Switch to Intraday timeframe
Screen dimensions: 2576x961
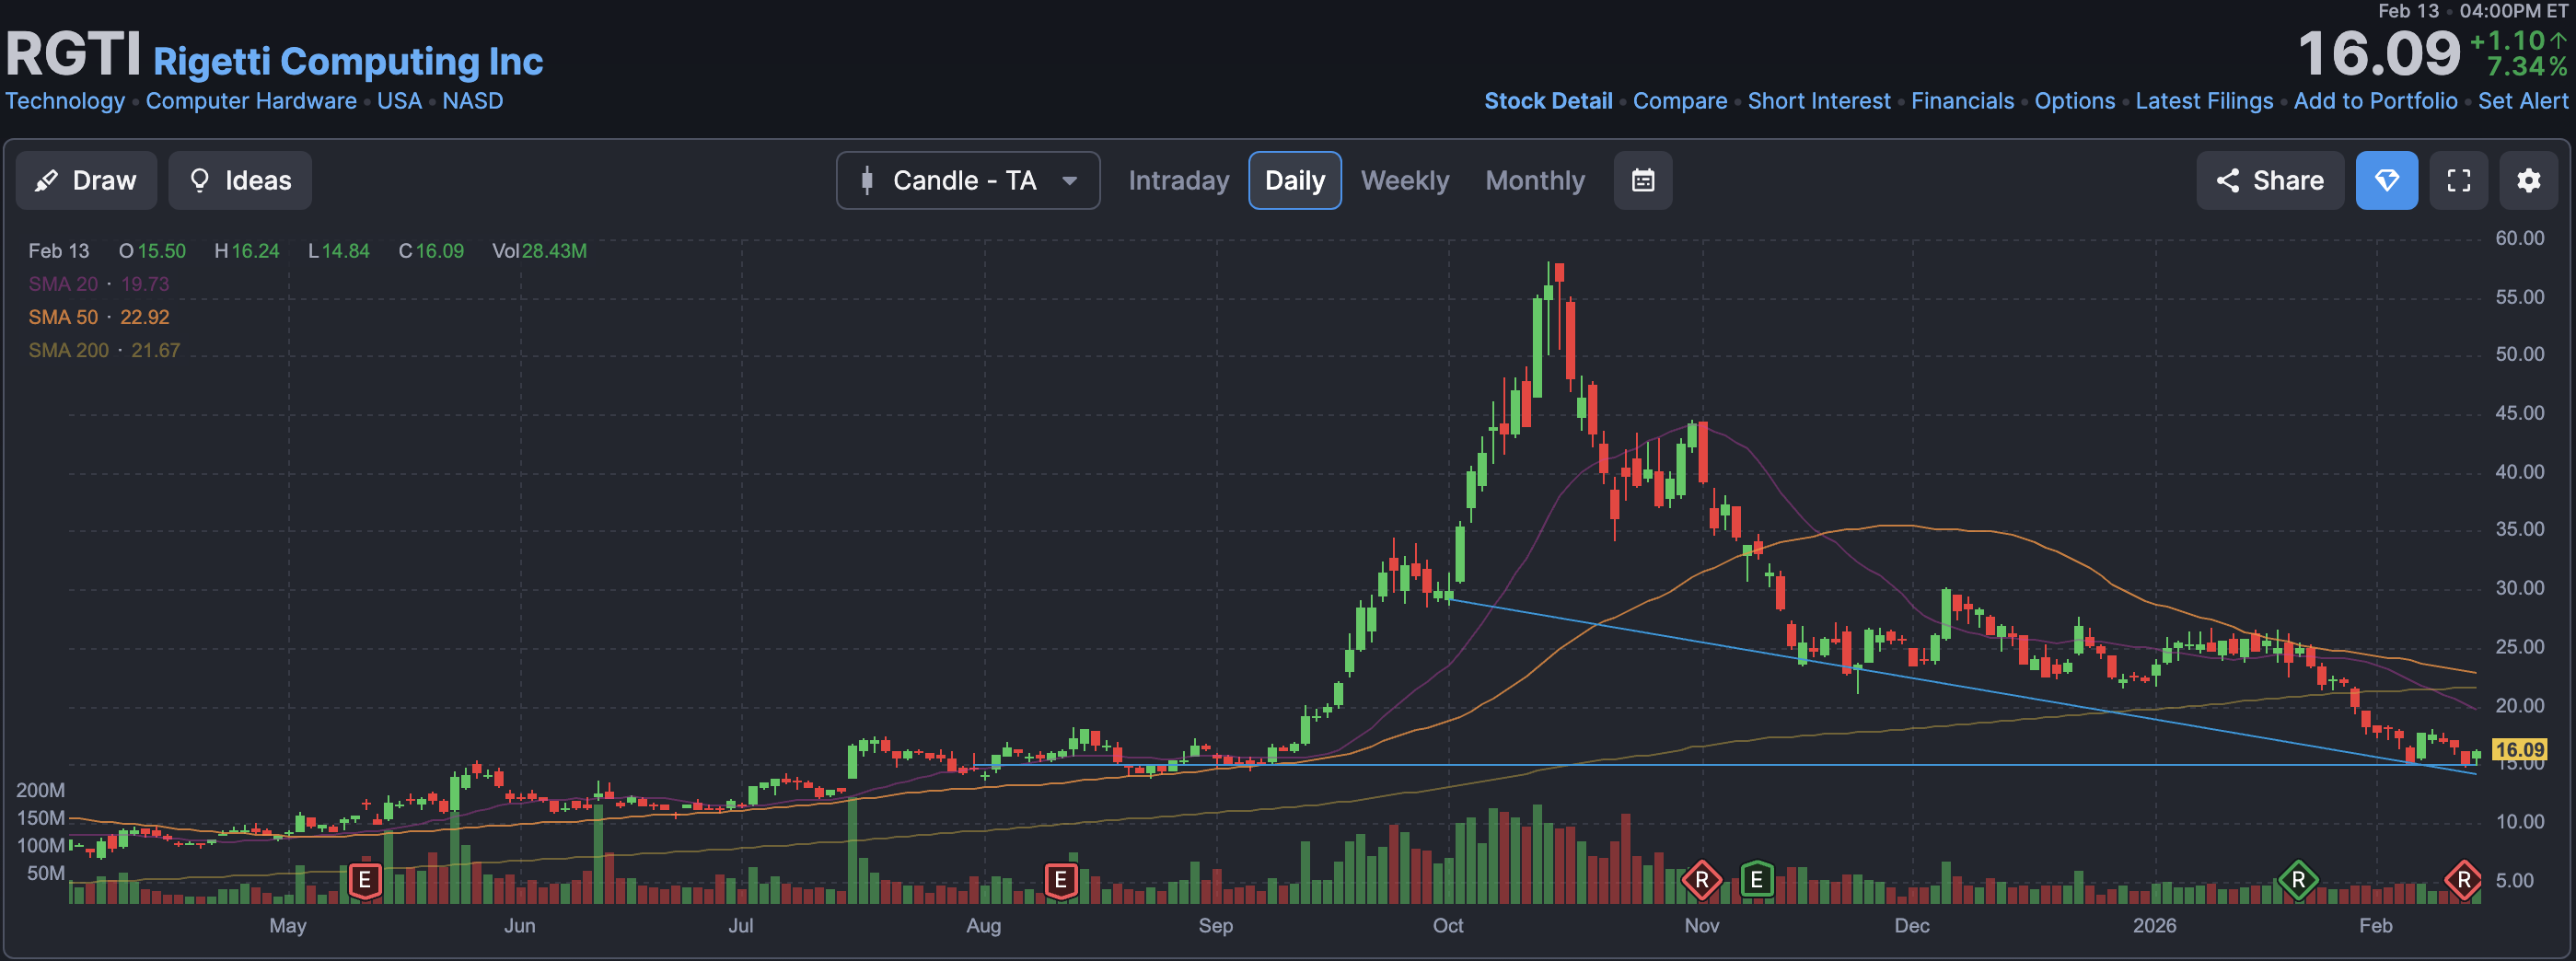pyautogui.click(x=1178, y=180)
